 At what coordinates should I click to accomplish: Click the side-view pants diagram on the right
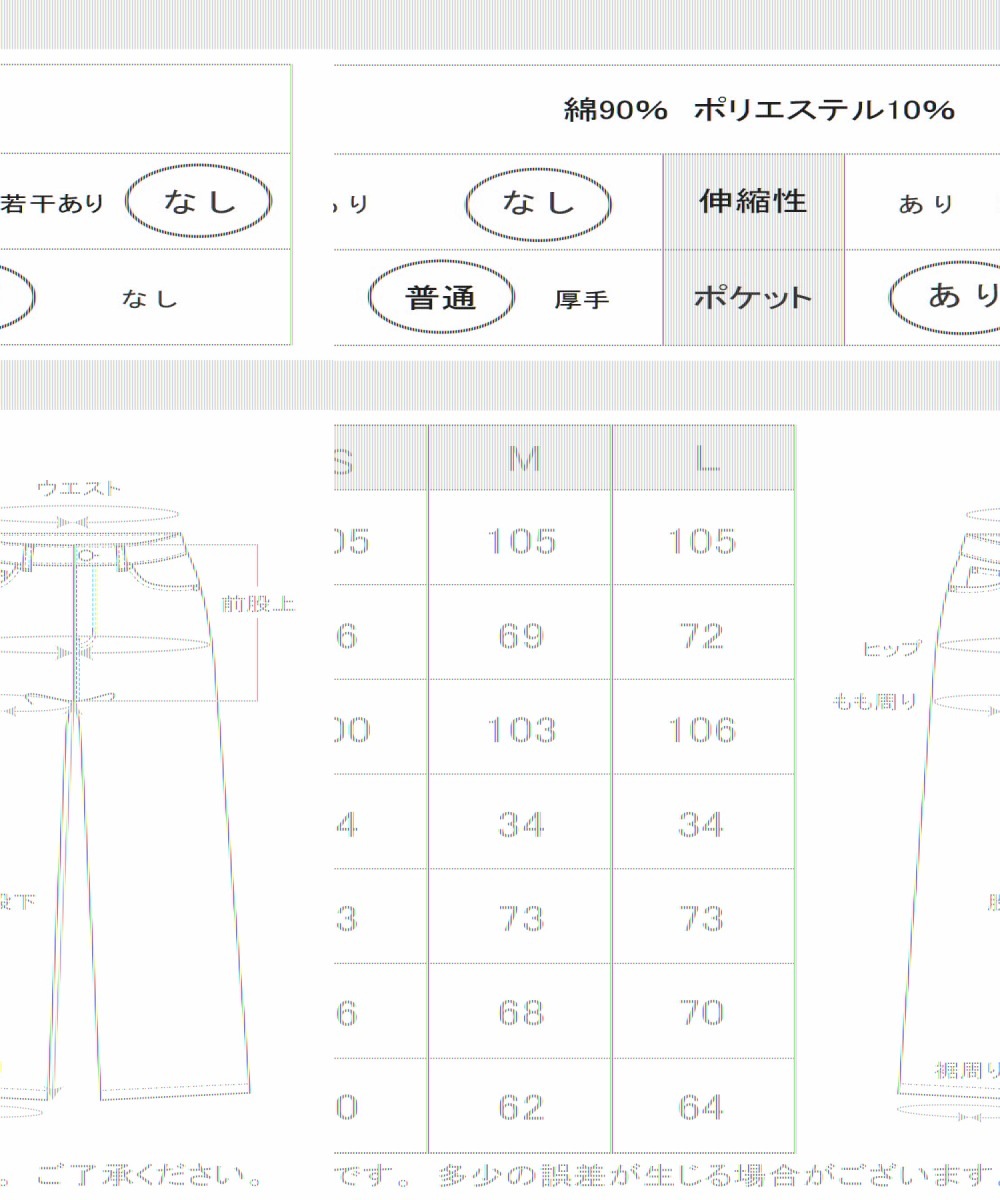click(x=950, y=800)
